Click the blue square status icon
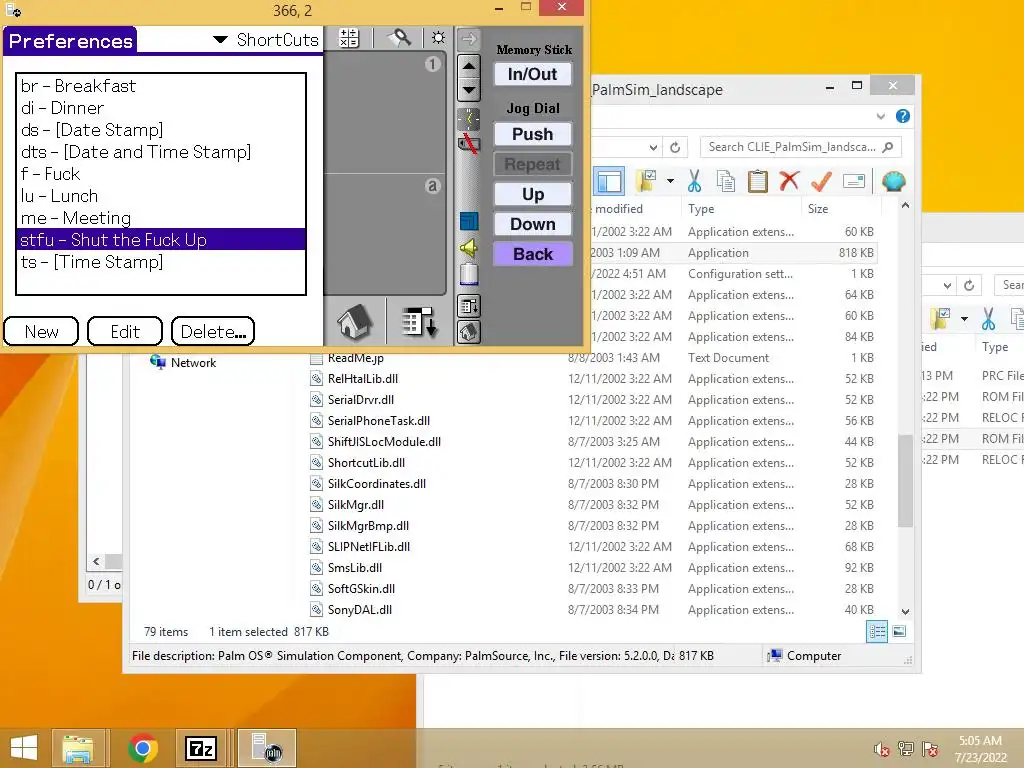 (x=469, y=221)
